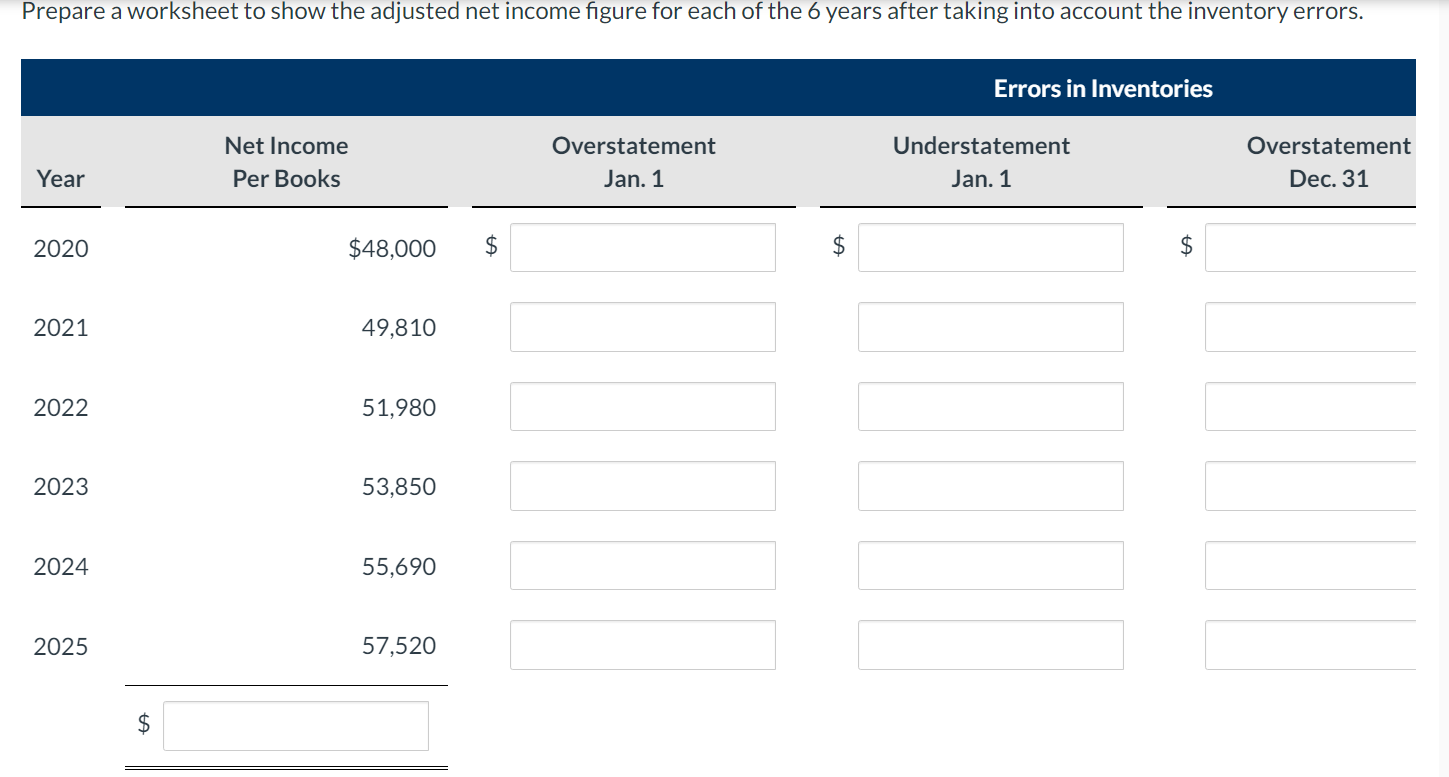Select the 2022 Understatement Jan. 1 box

point(991,407)
